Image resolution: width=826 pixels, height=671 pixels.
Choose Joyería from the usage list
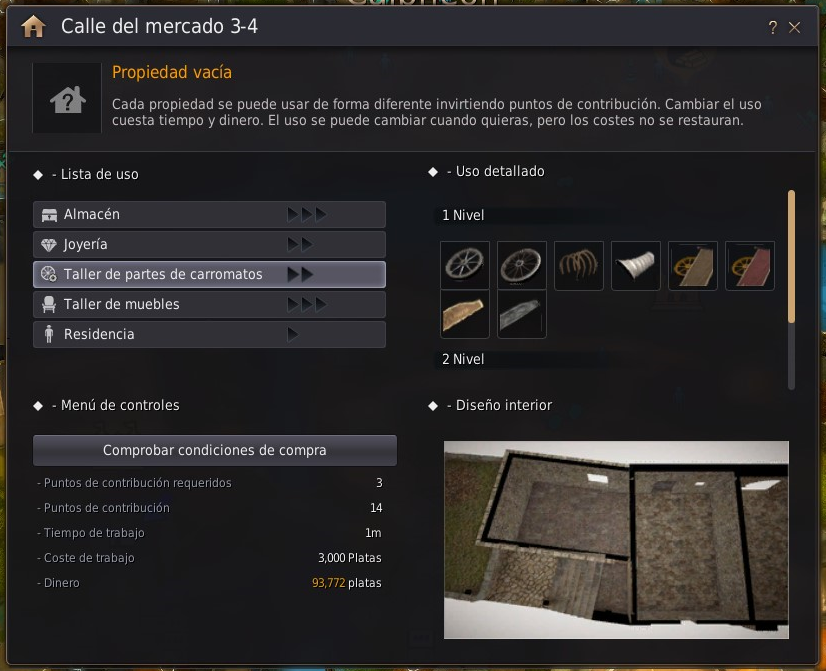(x=209, y=244)
